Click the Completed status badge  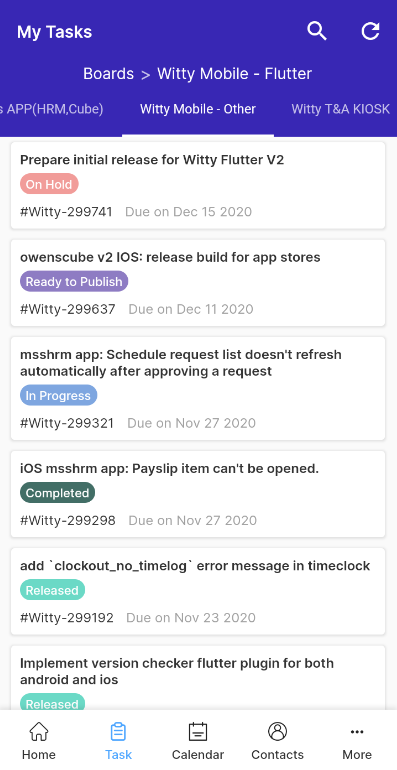(x=57, y=493)
